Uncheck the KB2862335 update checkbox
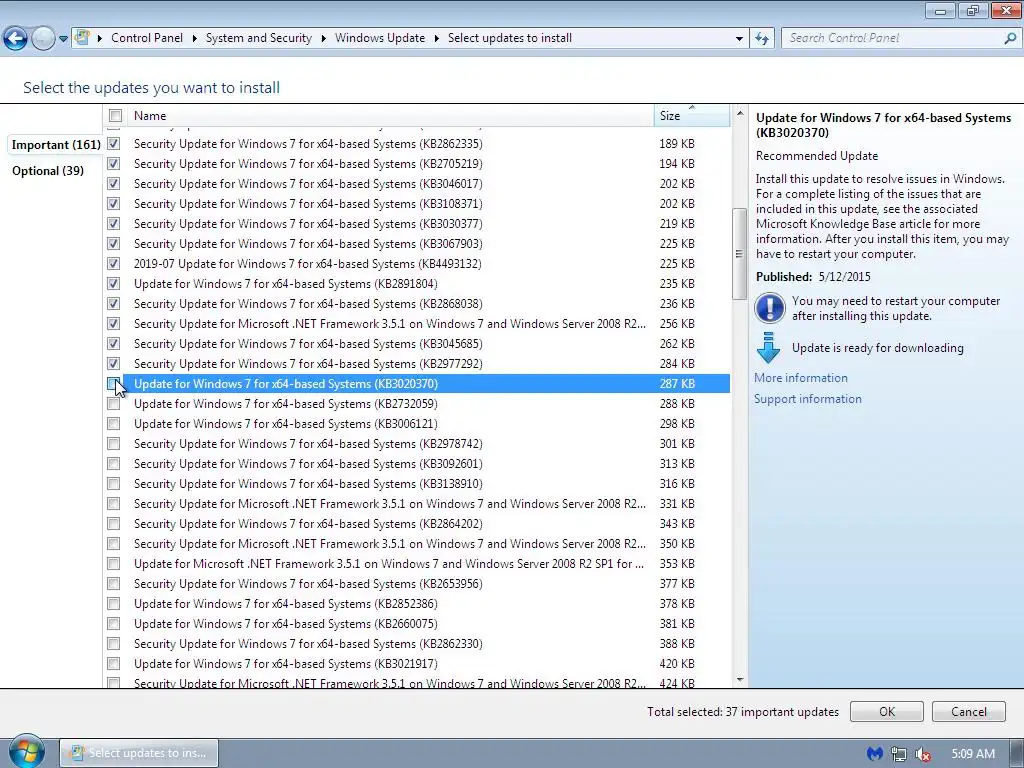Image resolution: width=1024 pixels, height=768 pixels. (x=114, y=144)
